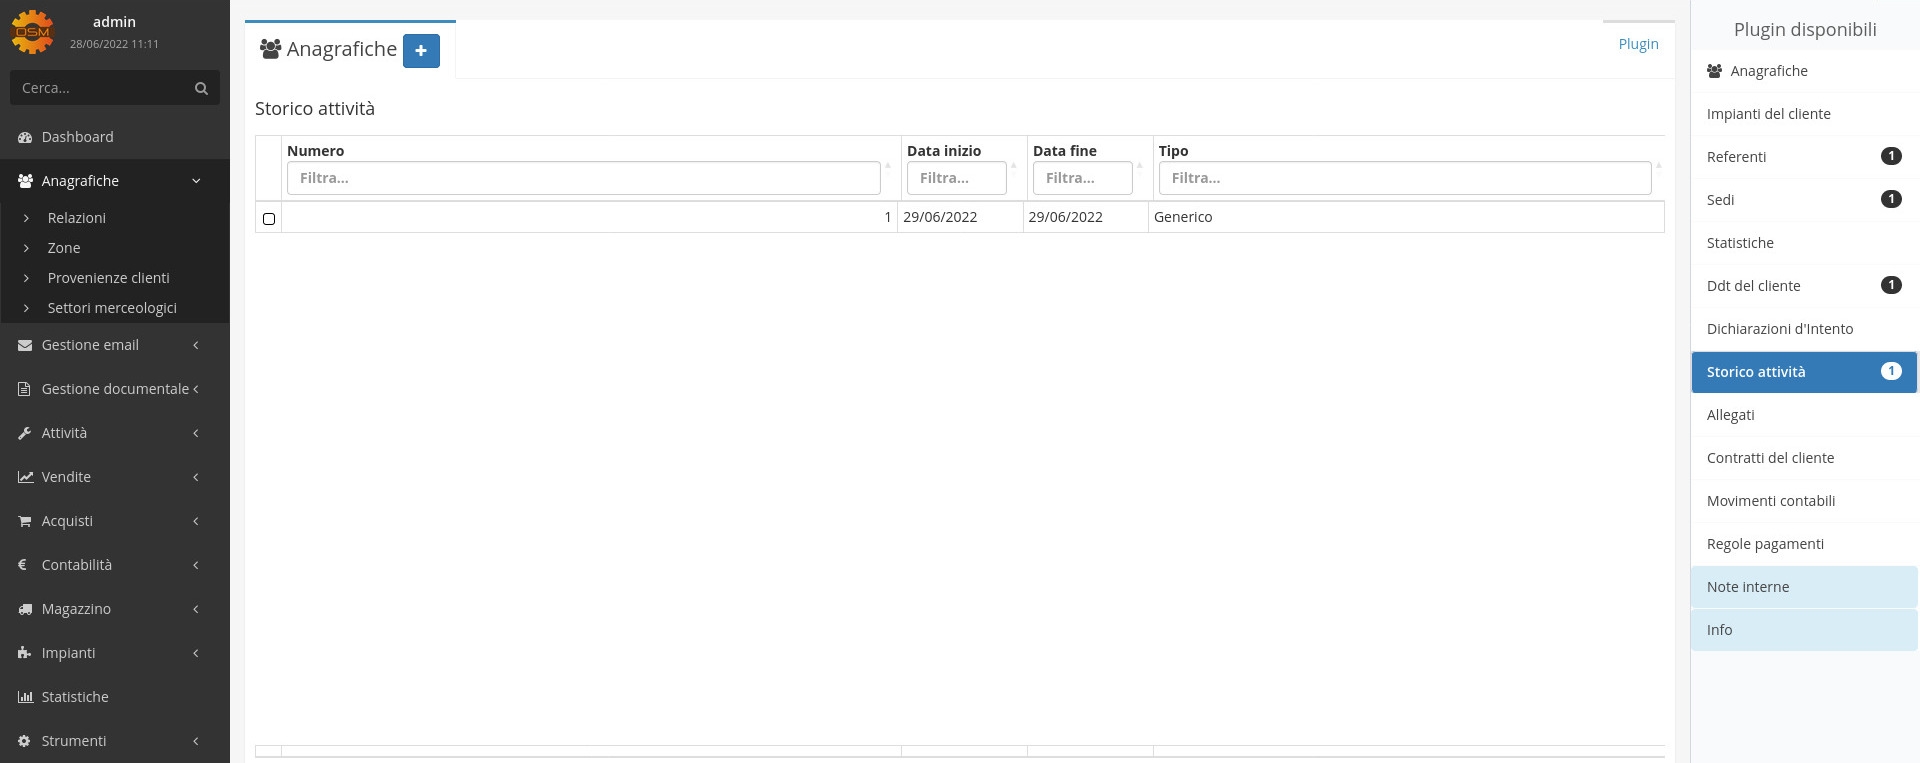Viewport: 1920px width, 763px height.
Task: Click the Magazzino truck icon
Action: pos(25,609)
